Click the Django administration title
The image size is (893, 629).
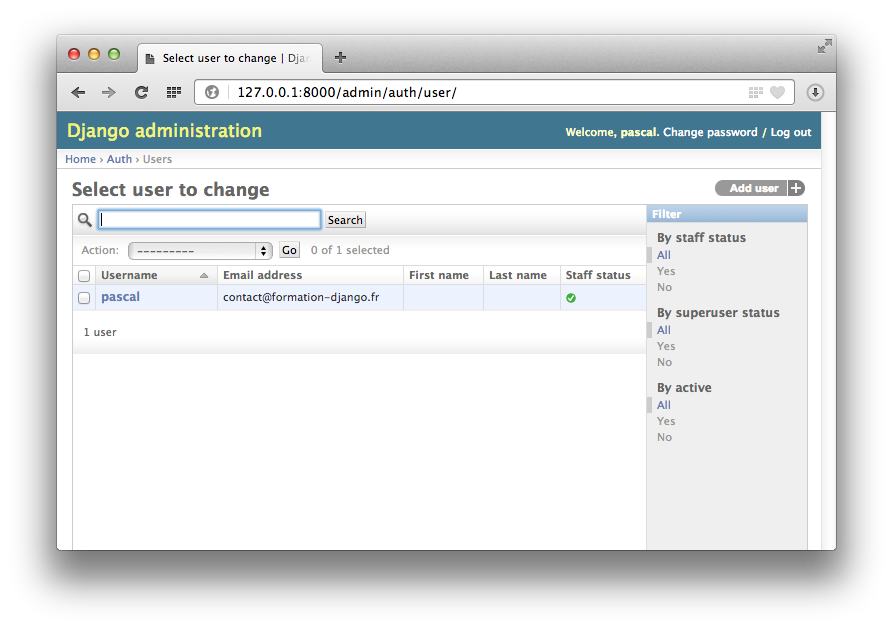point(165,130)
